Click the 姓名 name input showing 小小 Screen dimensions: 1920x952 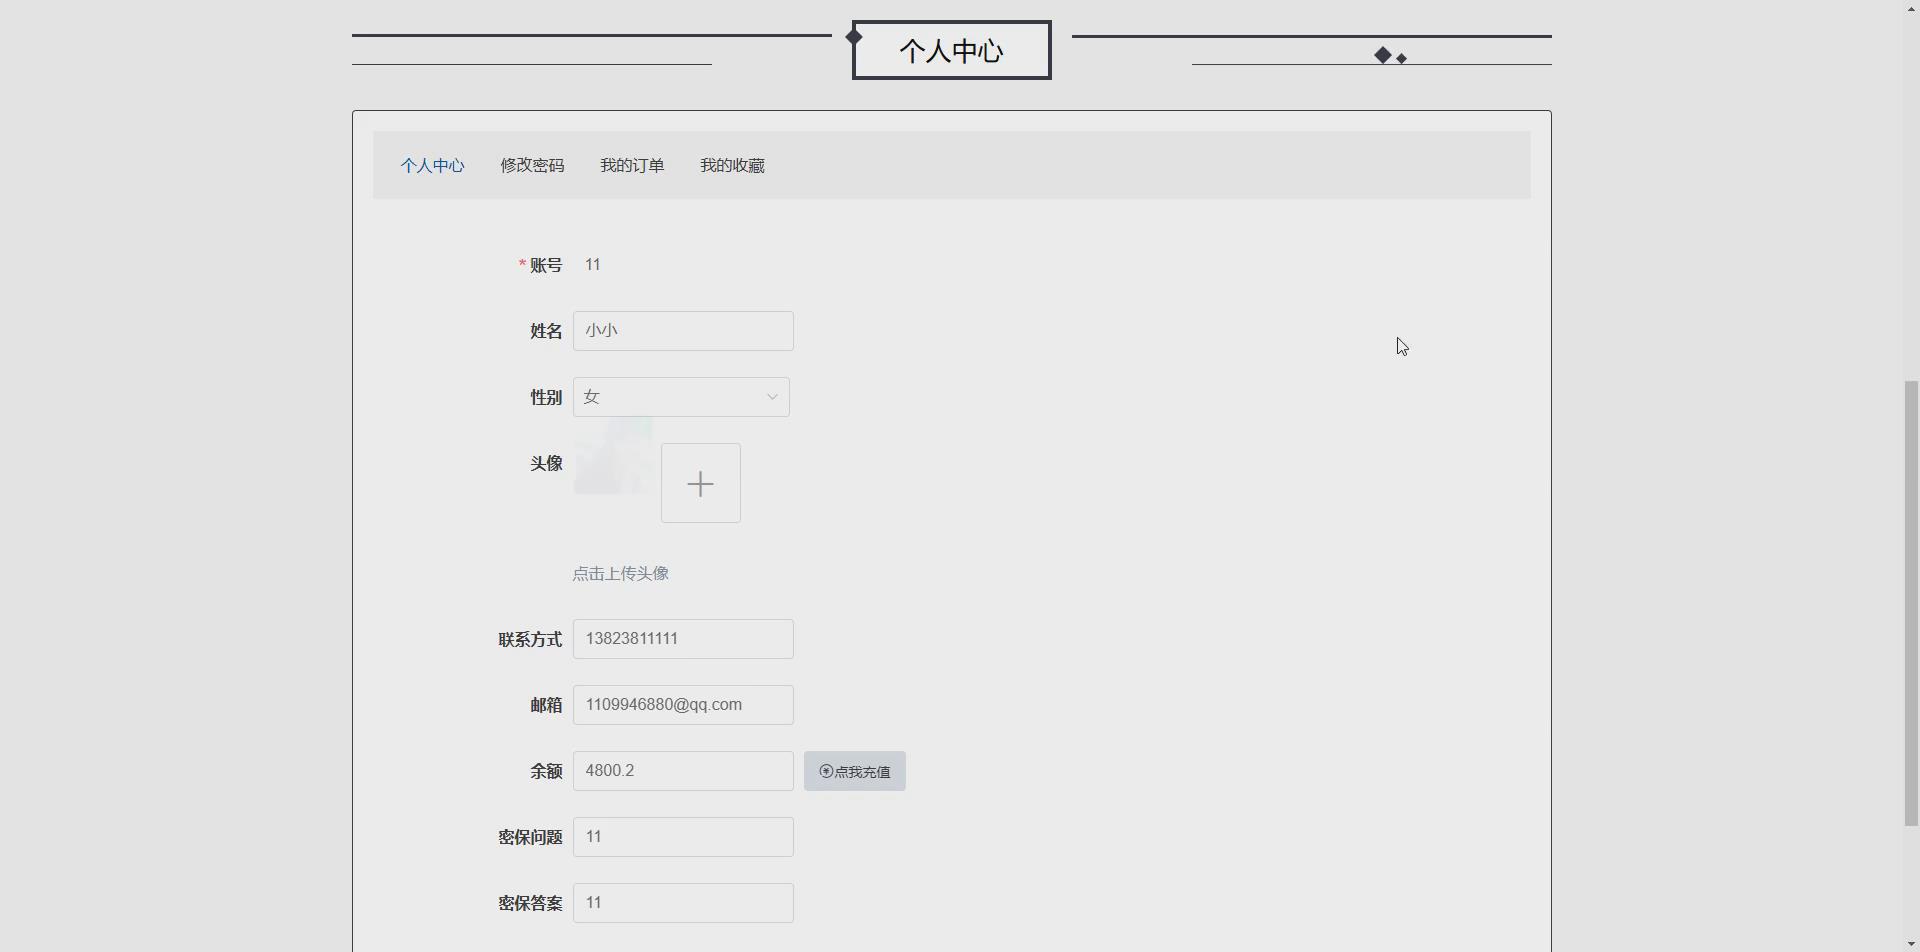tap(683, 330)
